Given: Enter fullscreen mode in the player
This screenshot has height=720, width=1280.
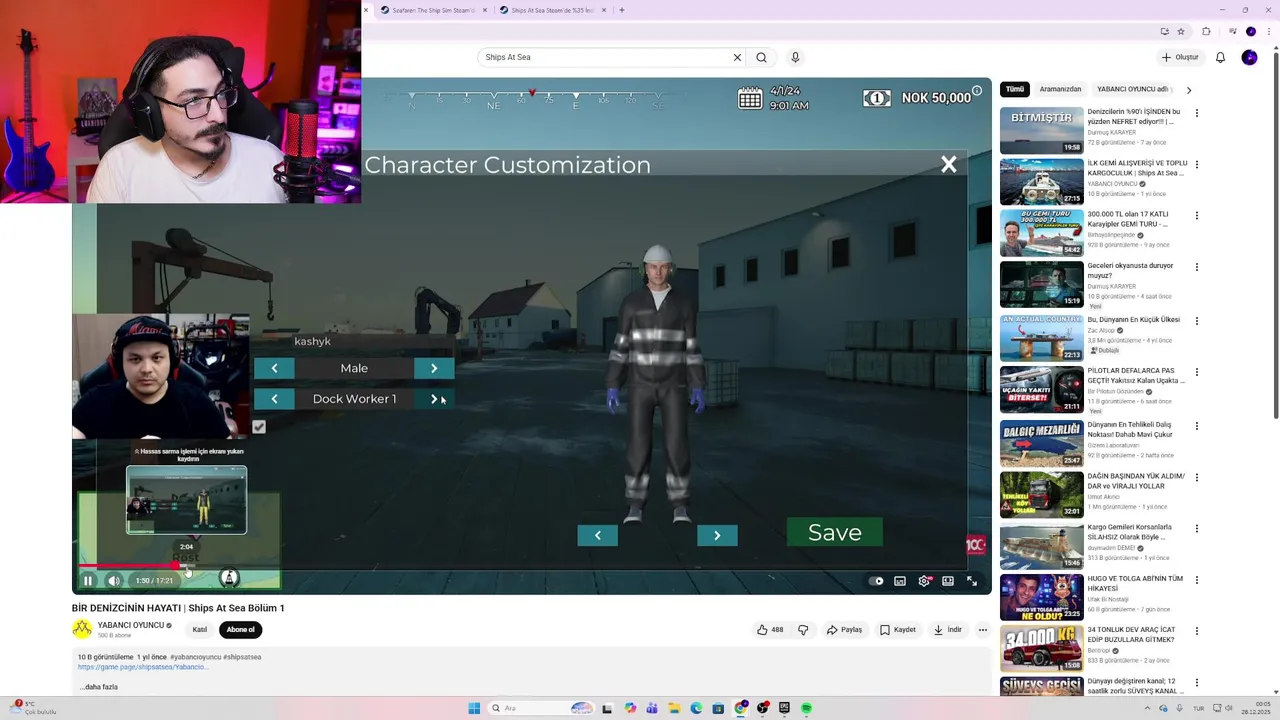Looking at the screenshot, I should click(x=972, y=581).
